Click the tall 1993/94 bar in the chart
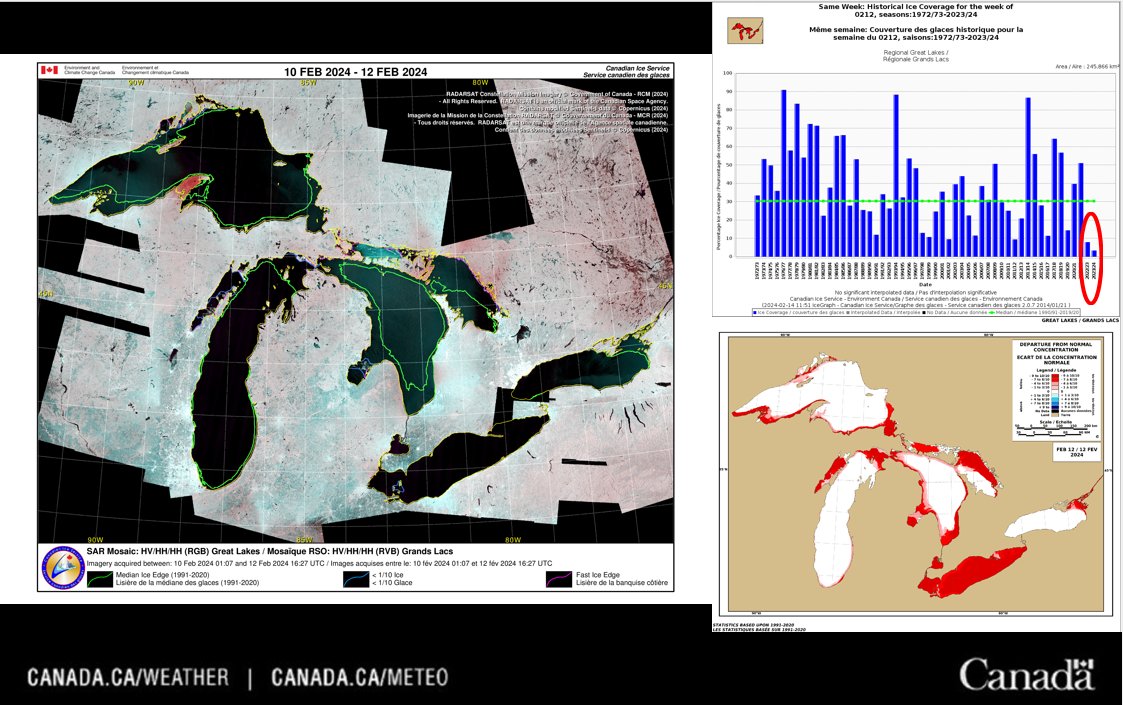Image resolution: width=1123 pixels, height=705 pixels. point(896,176)
